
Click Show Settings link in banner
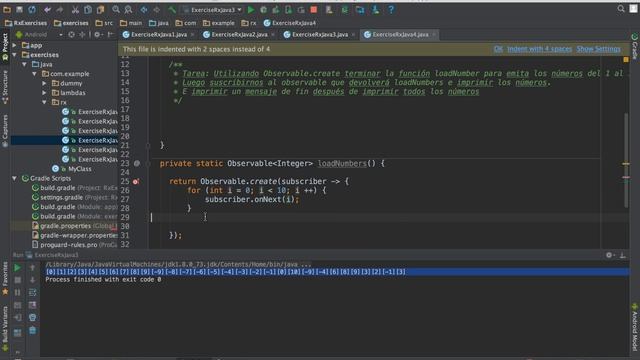598,49
